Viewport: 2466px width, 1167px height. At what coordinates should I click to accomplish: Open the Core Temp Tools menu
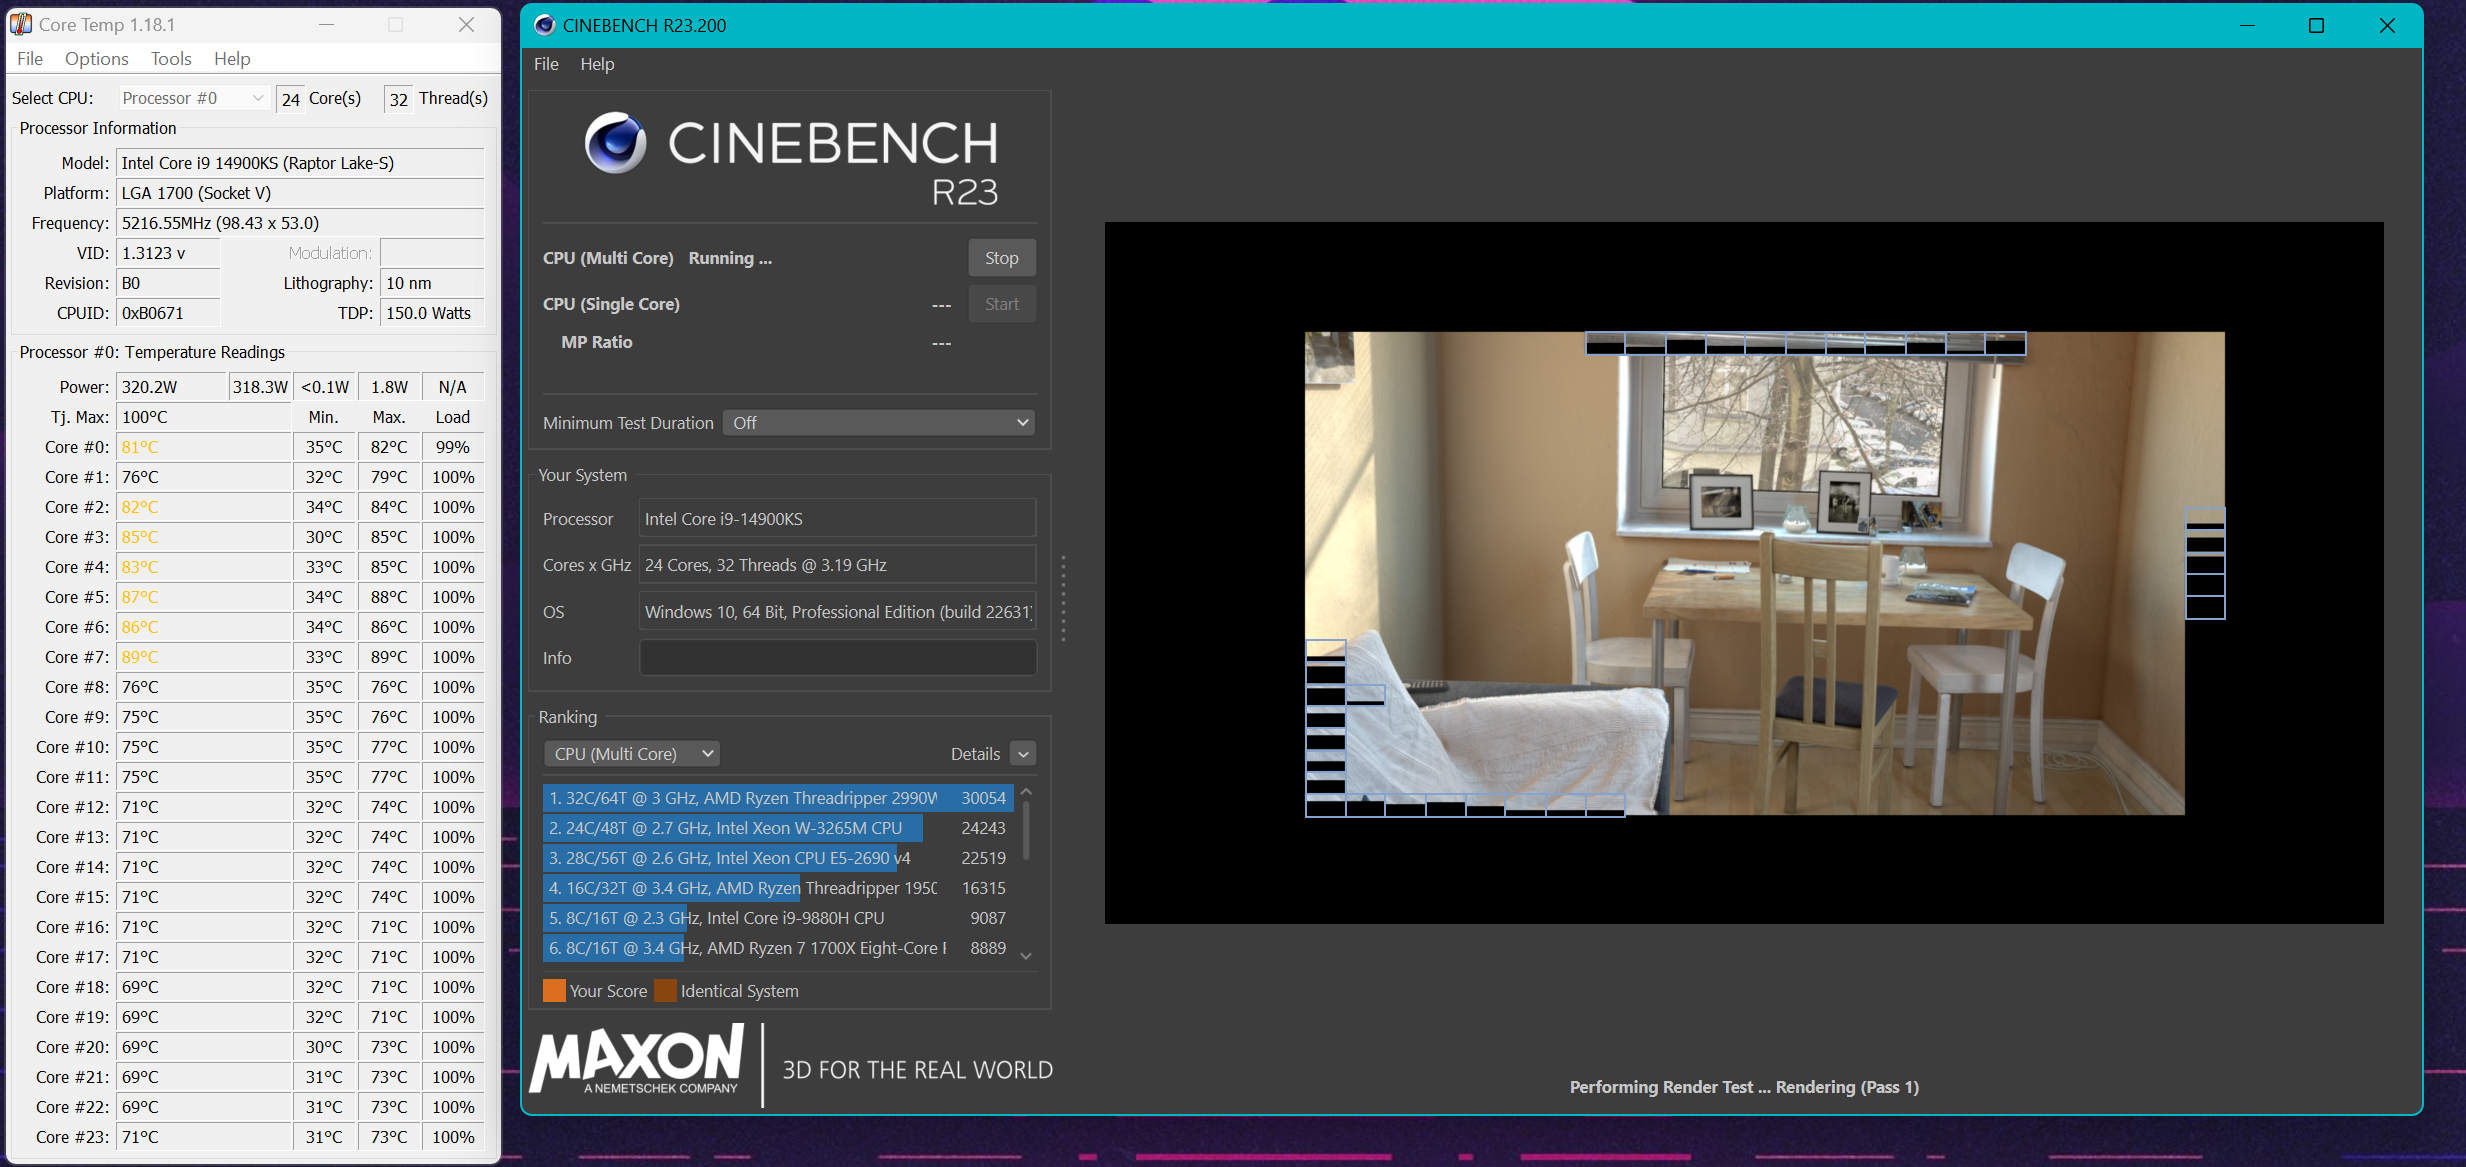[171, 58]
